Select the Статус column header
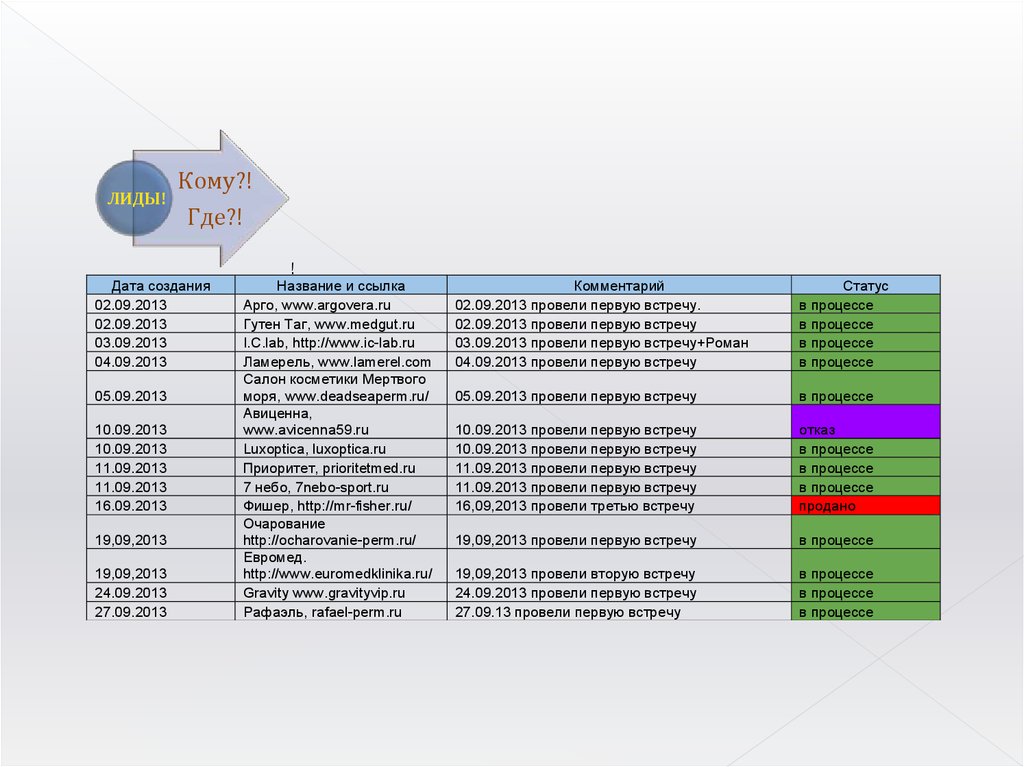The width and height of the screenshot is (1024, 767). pos(866,285)
